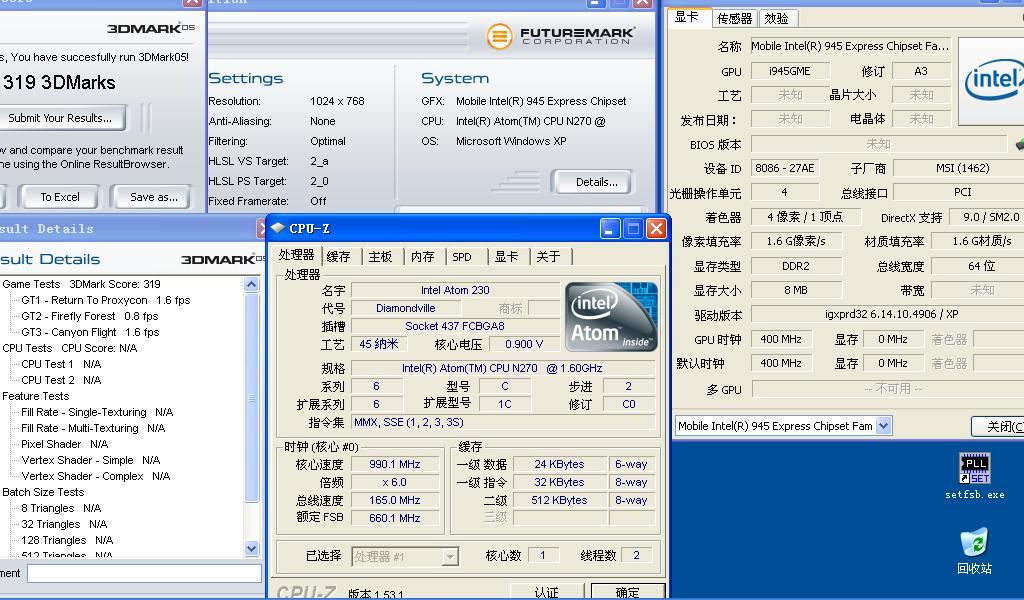Select the CPU Test 2 row
The width and height of the screenshot is (1024, 600).
61,380
